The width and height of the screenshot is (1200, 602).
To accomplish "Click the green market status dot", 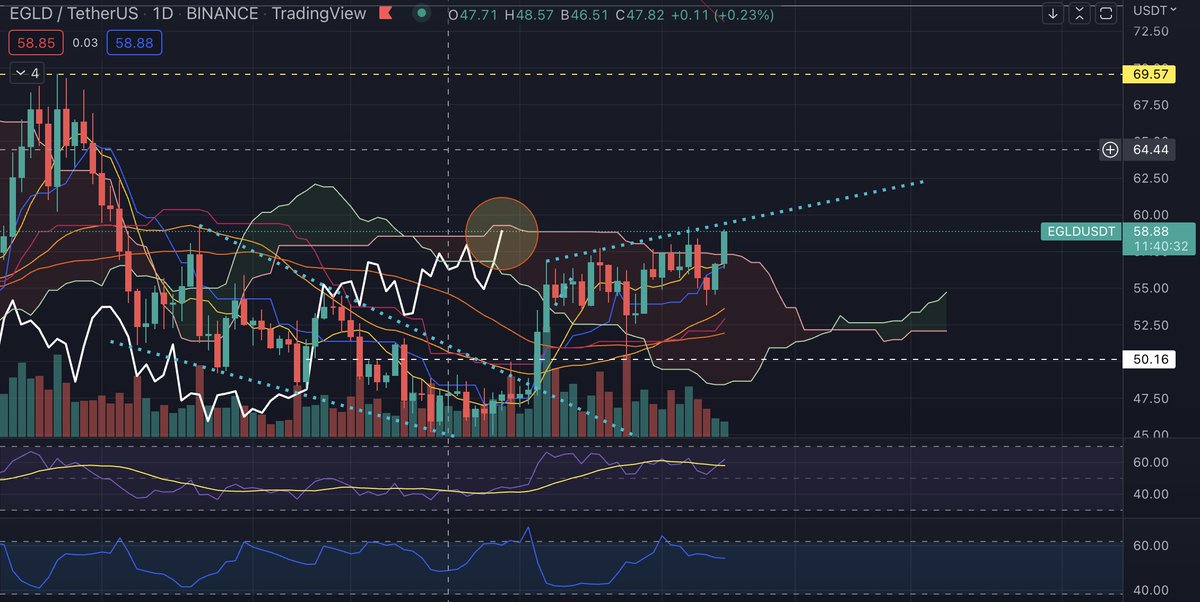I will 423,14.
